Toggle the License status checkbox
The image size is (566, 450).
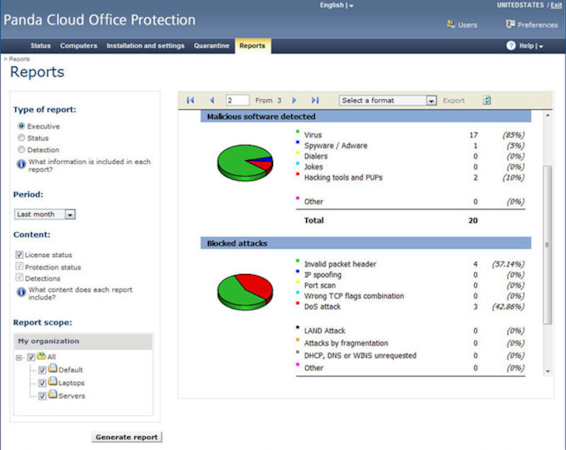[19, 254]
